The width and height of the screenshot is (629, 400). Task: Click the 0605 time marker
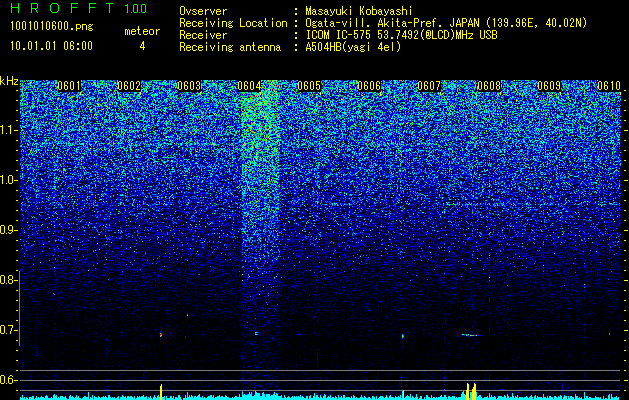[309, 86]
